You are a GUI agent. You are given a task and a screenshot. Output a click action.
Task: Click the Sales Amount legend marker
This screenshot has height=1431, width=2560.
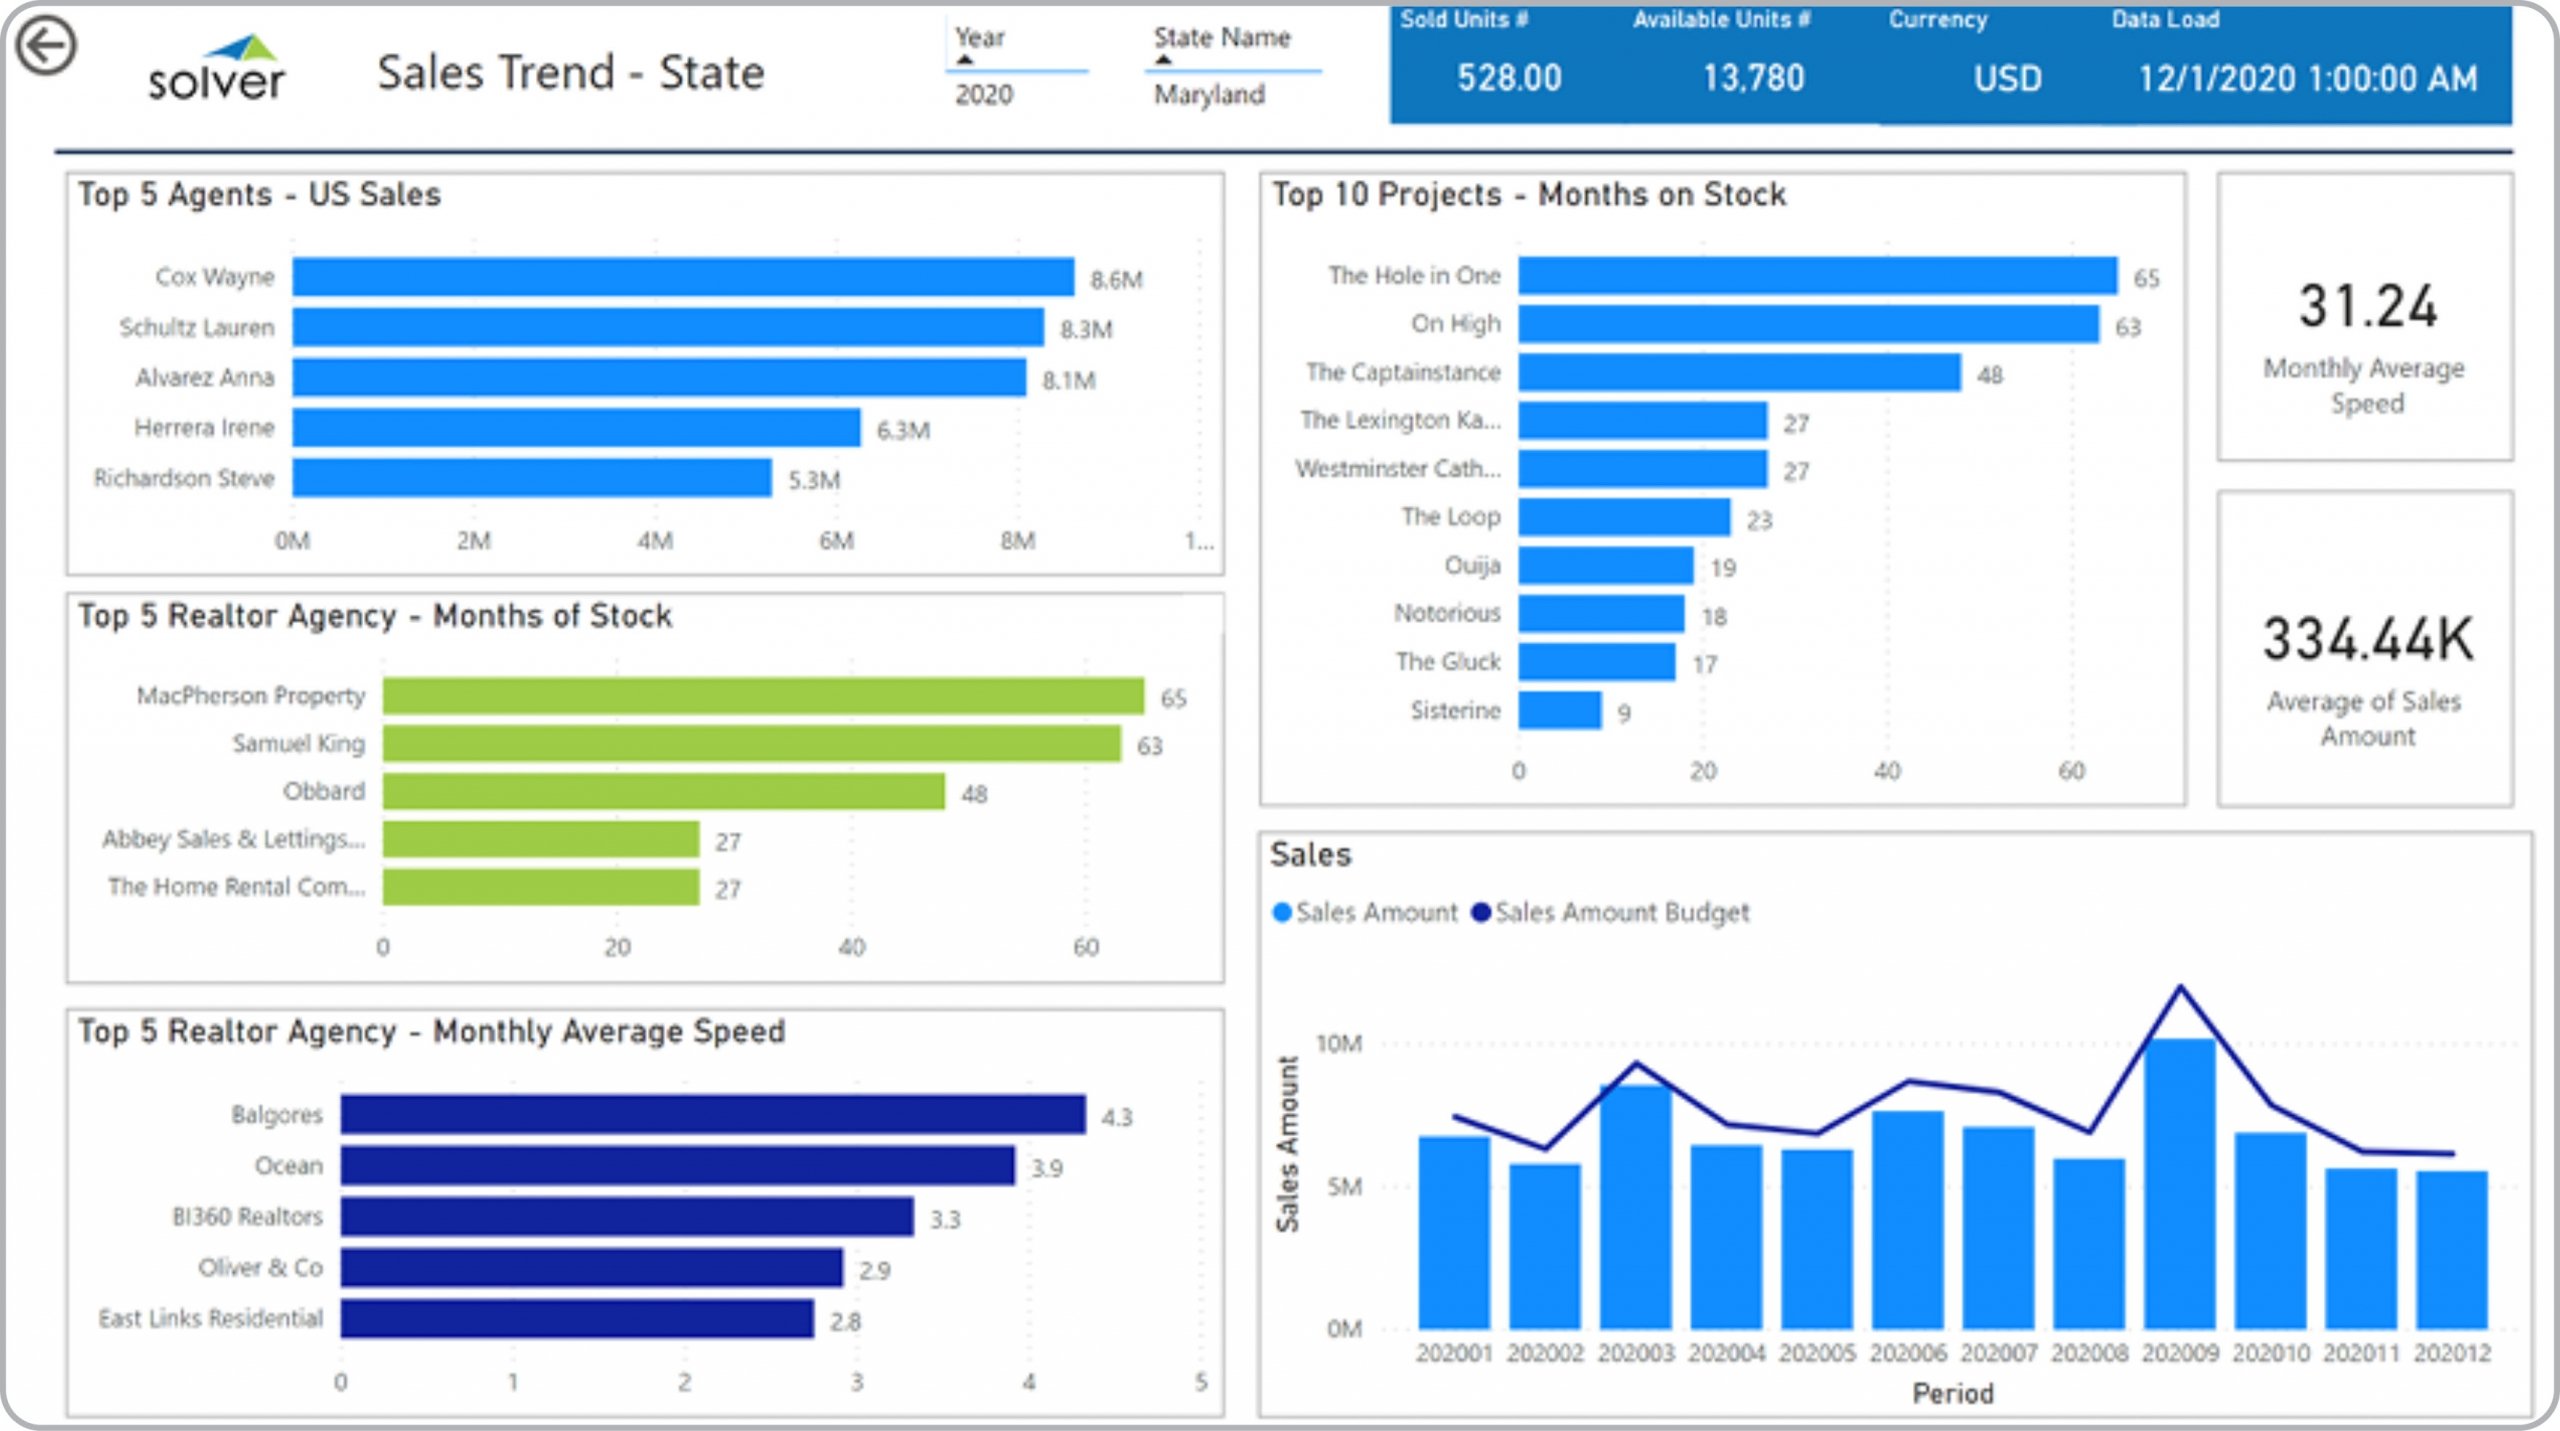click(x=1281, y=912)
